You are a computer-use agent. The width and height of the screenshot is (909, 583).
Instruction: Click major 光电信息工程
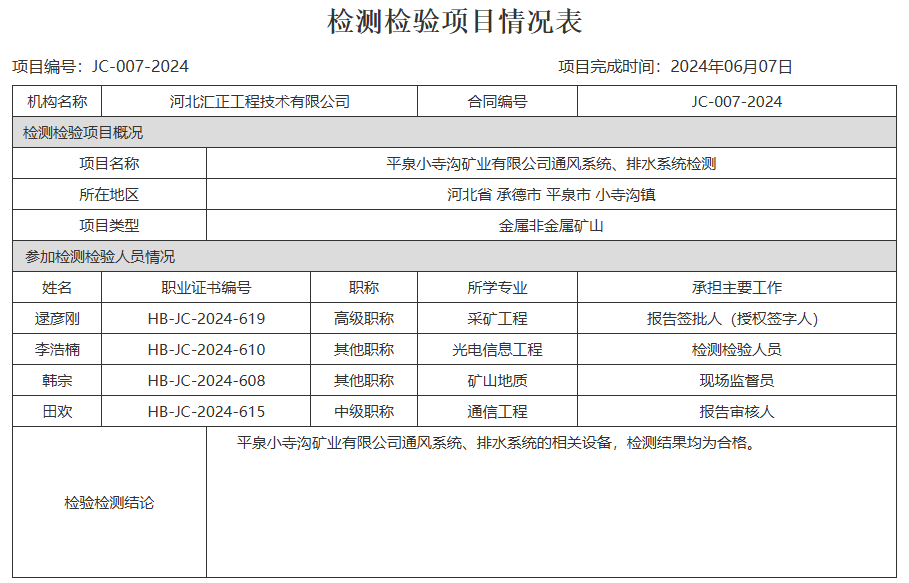coord(497,349)
